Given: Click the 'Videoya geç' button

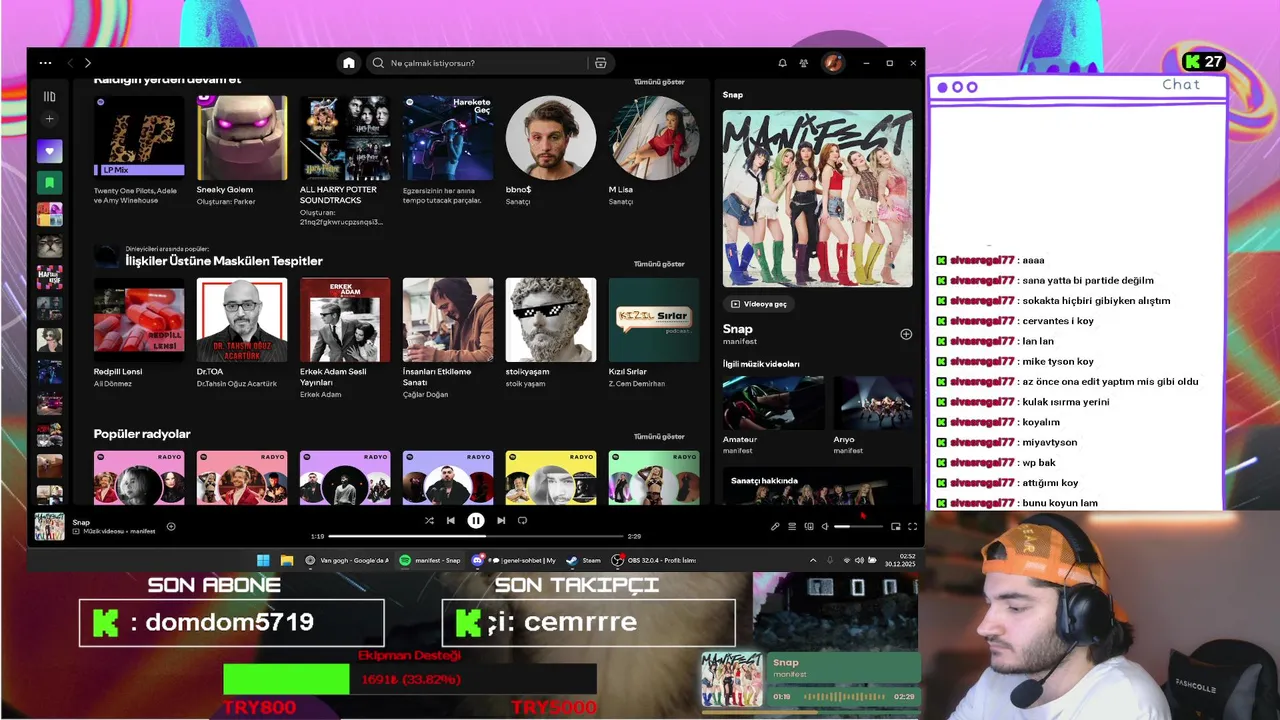Looking at the screenshot, I should 759,304.
